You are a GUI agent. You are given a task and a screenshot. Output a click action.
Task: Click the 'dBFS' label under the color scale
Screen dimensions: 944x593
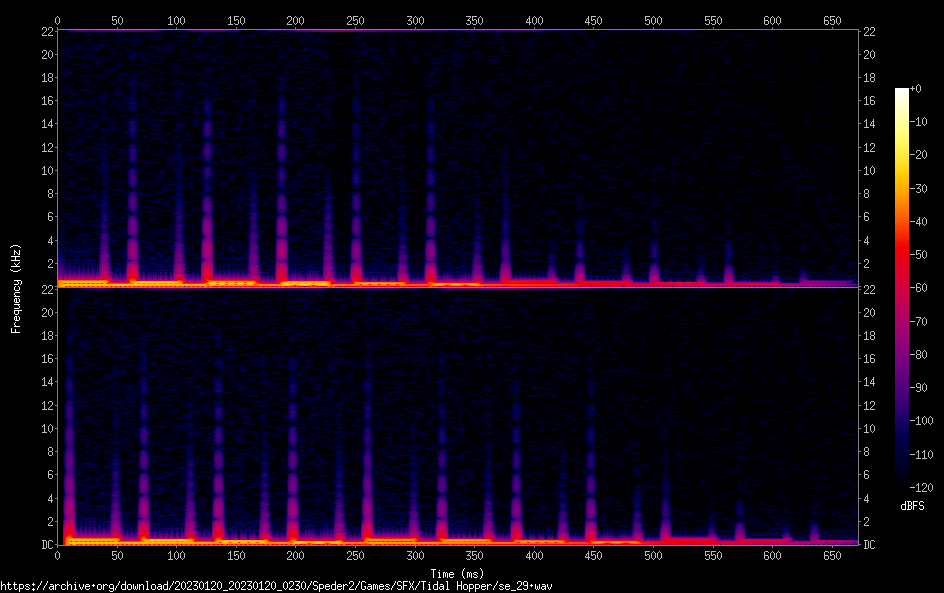912,507
